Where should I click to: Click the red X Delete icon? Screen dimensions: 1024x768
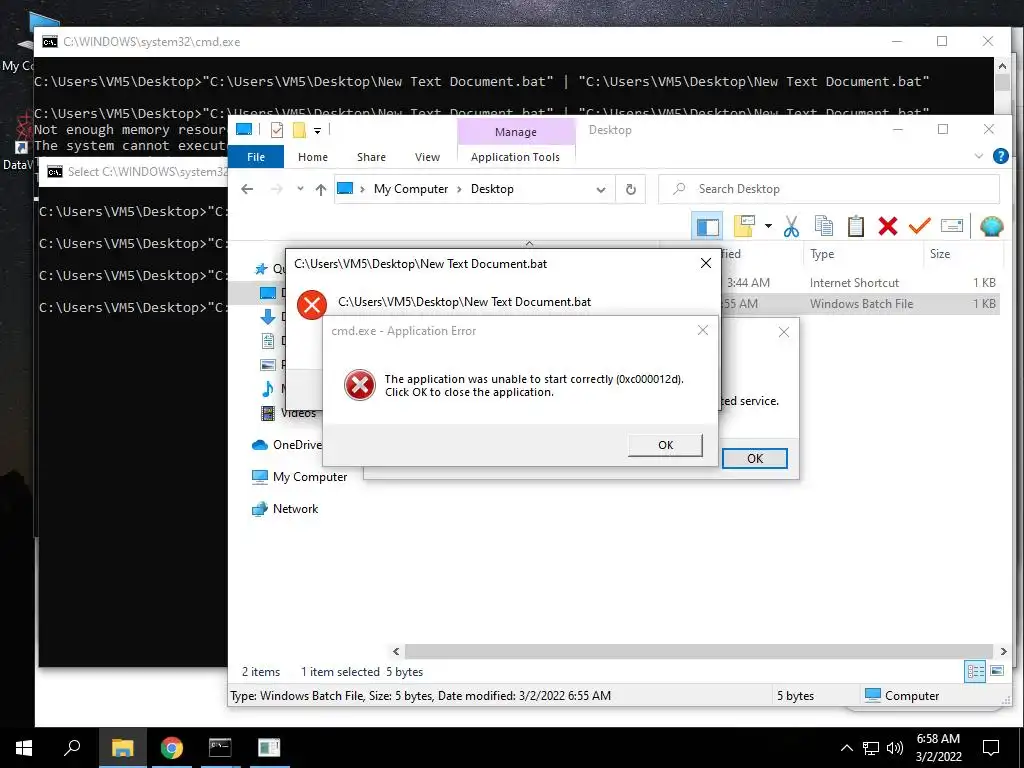pyautogui.click(x=888, y=227)
